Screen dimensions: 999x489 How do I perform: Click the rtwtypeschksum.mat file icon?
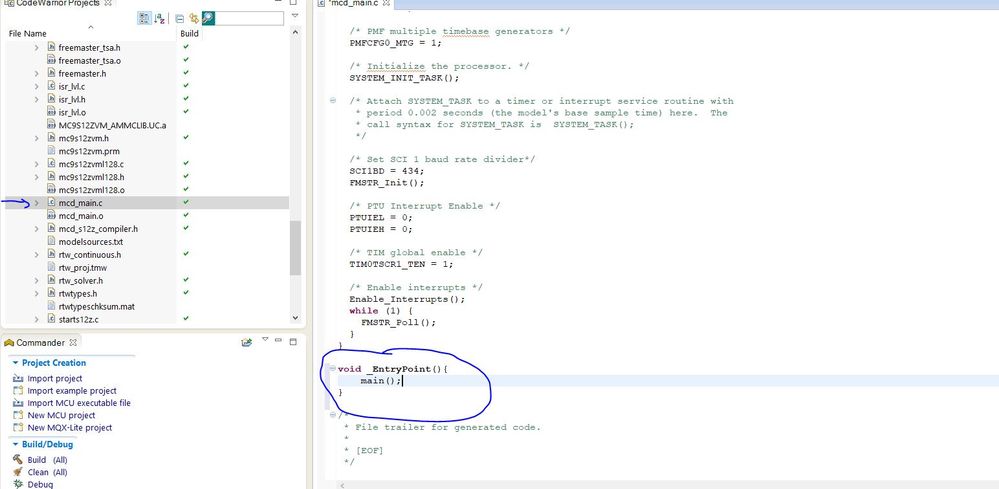tap(52, 306)
